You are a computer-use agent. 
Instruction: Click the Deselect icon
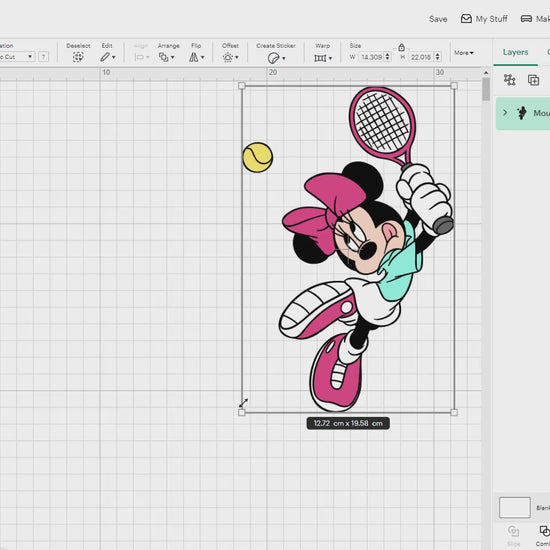tap(78, 57)
